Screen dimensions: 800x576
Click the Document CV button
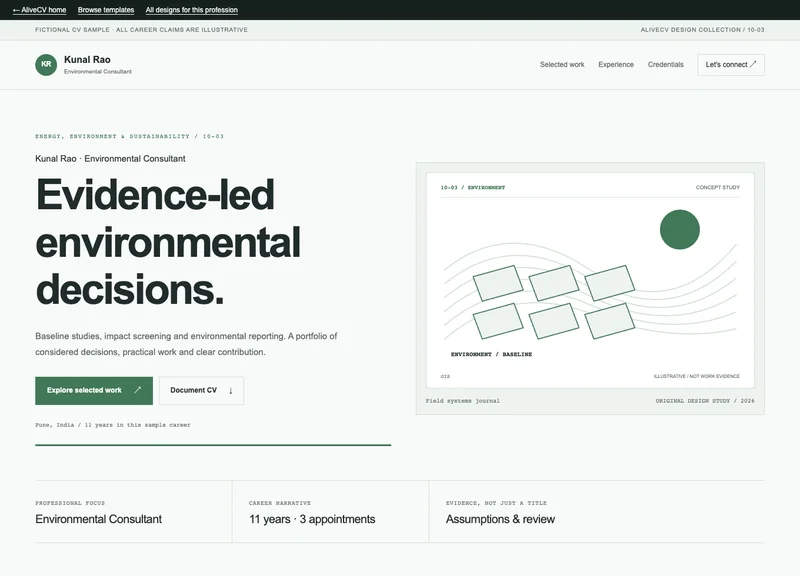coord(201,391)
